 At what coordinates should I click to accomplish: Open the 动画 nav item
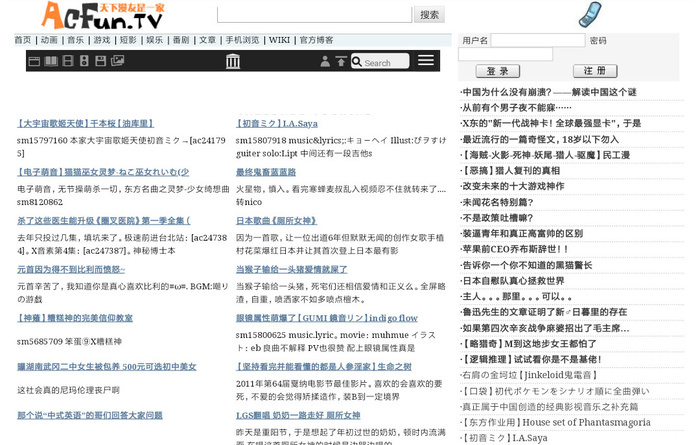coord(49,40)
